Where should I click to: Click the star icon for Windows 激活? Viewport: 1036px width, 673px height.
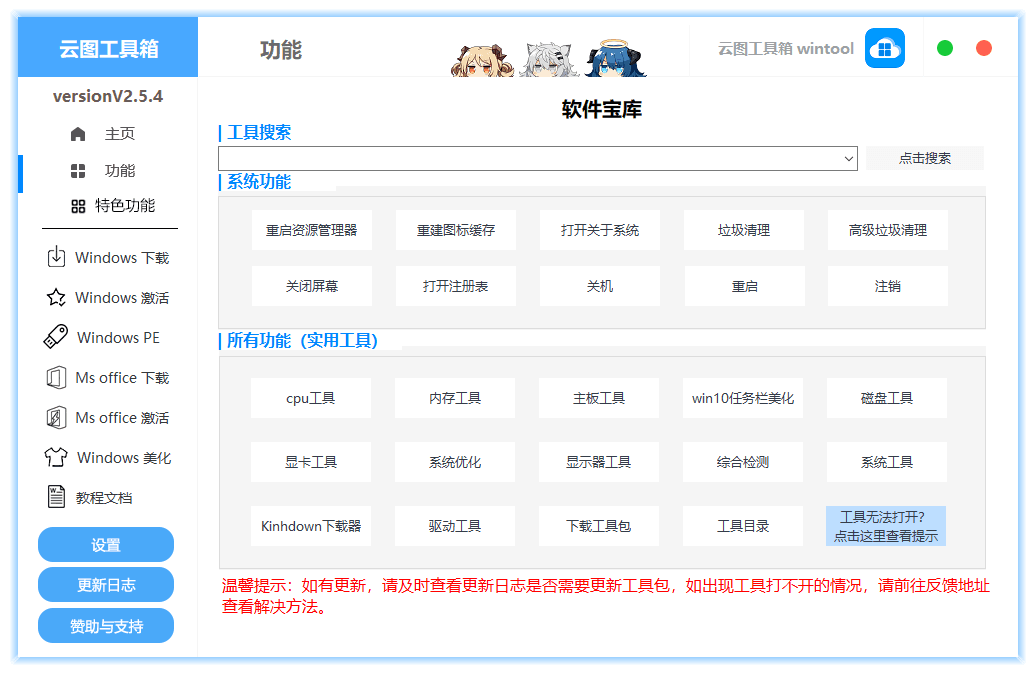coord(56,297)
